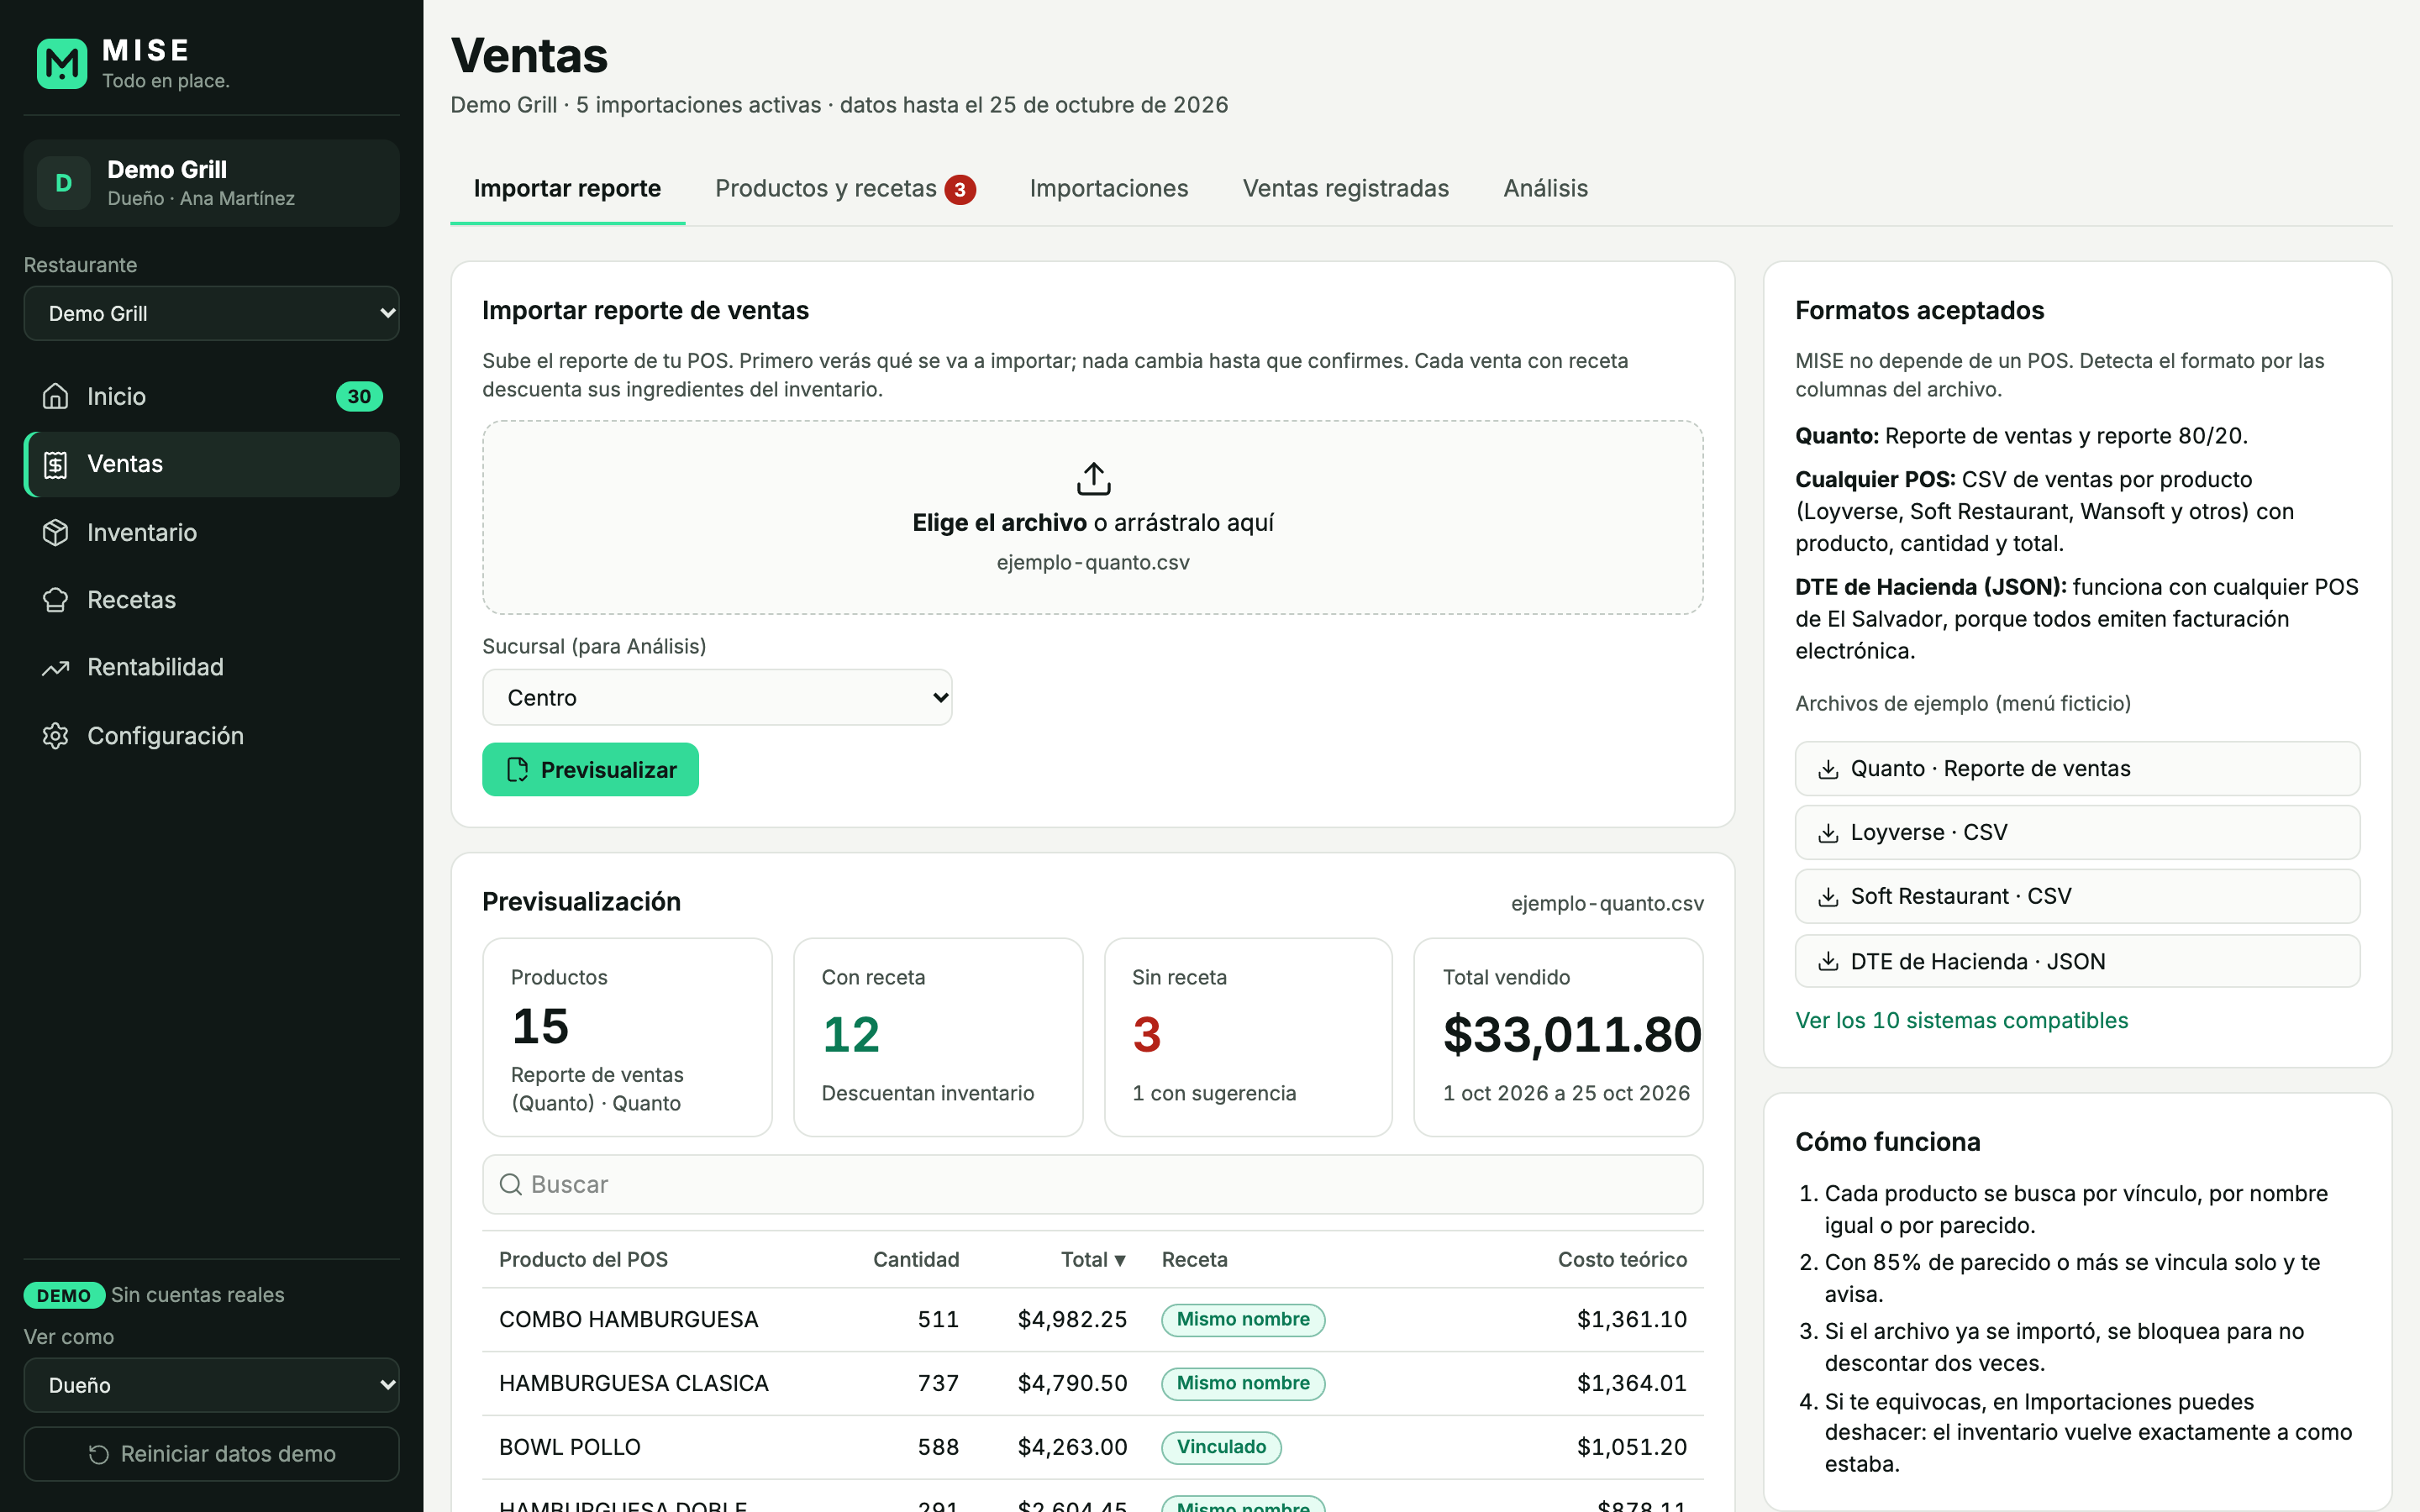The height and width of the screenshot is (1512, 2420).
Task: Click the COMBO HAMBURGUESA row name
Action: [x=628, y=1320]
